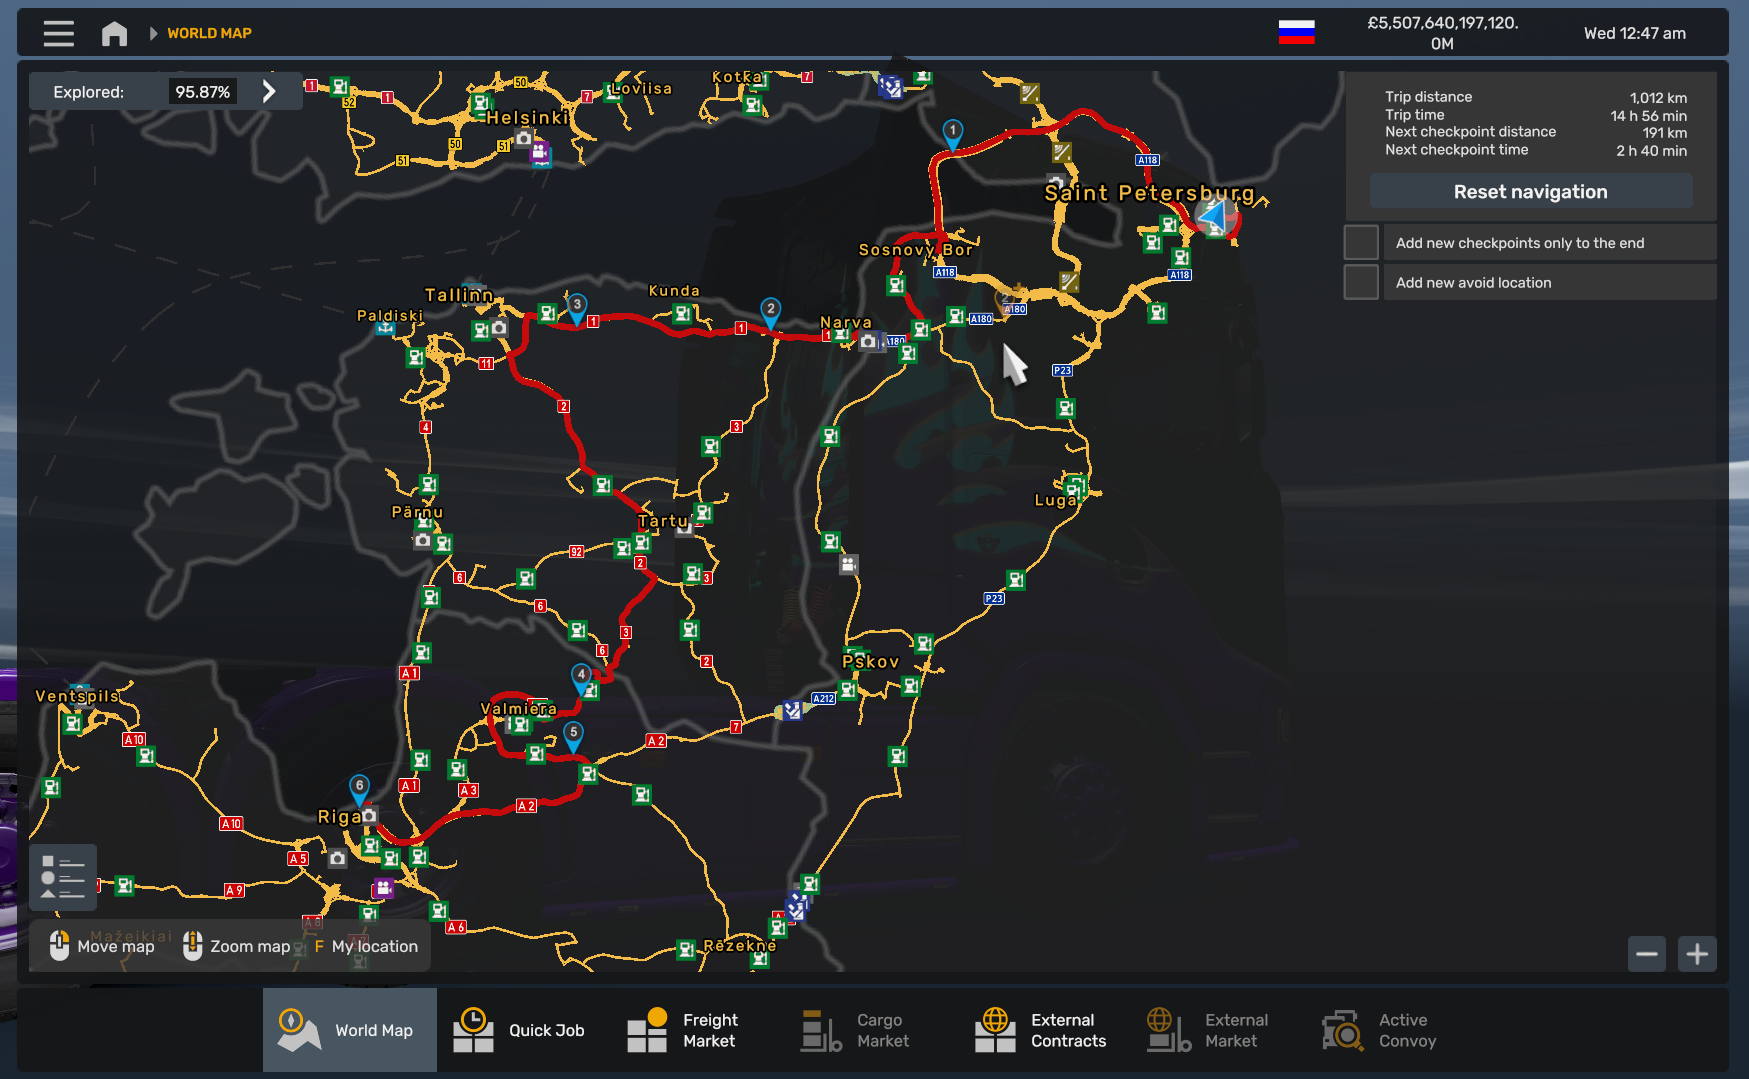Click truck position arrow at Saint Petersburg
1749x1079 pixels.
(x=1214, y=214)
